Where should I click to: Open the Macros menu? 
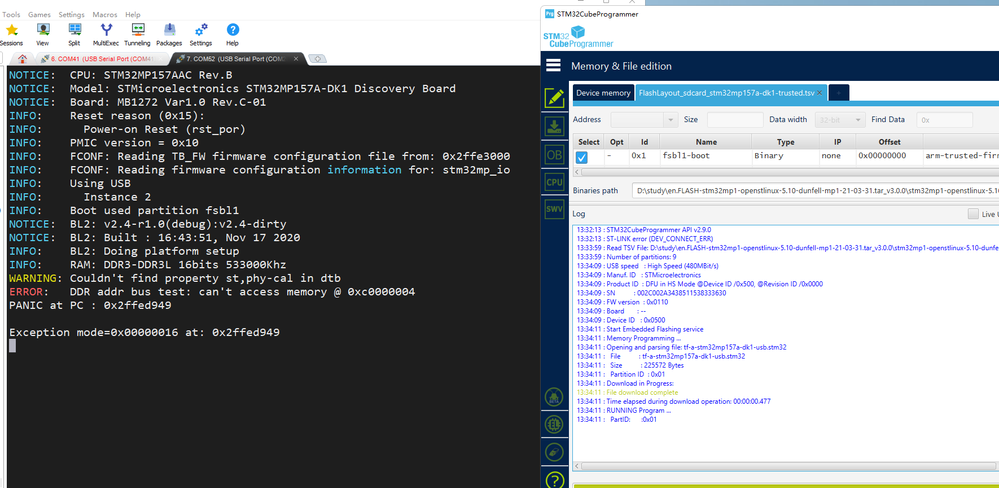[104, 14]
